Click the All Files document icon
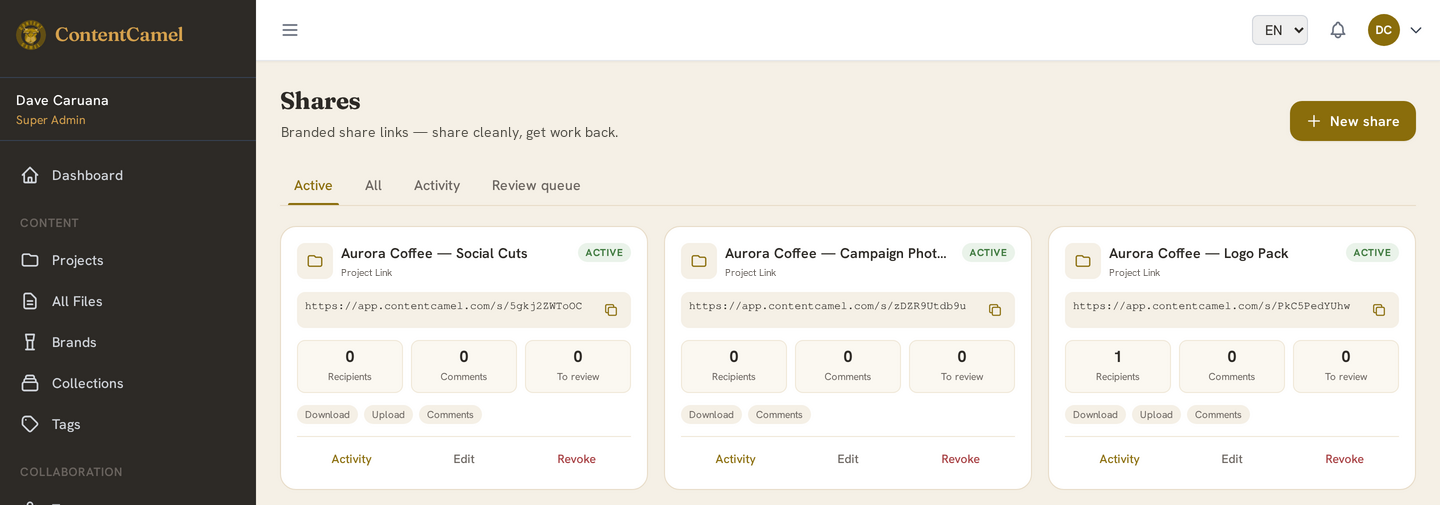Image resolution: width=1440 pixels, height=505 pixels. tap(30, 301)
